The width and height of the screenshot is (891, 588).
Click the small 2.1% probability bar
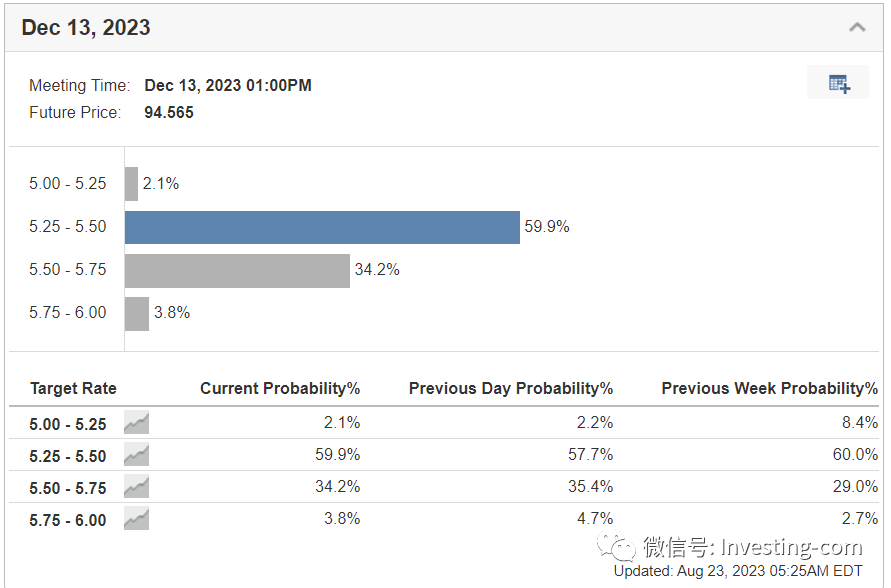[131, 184]
